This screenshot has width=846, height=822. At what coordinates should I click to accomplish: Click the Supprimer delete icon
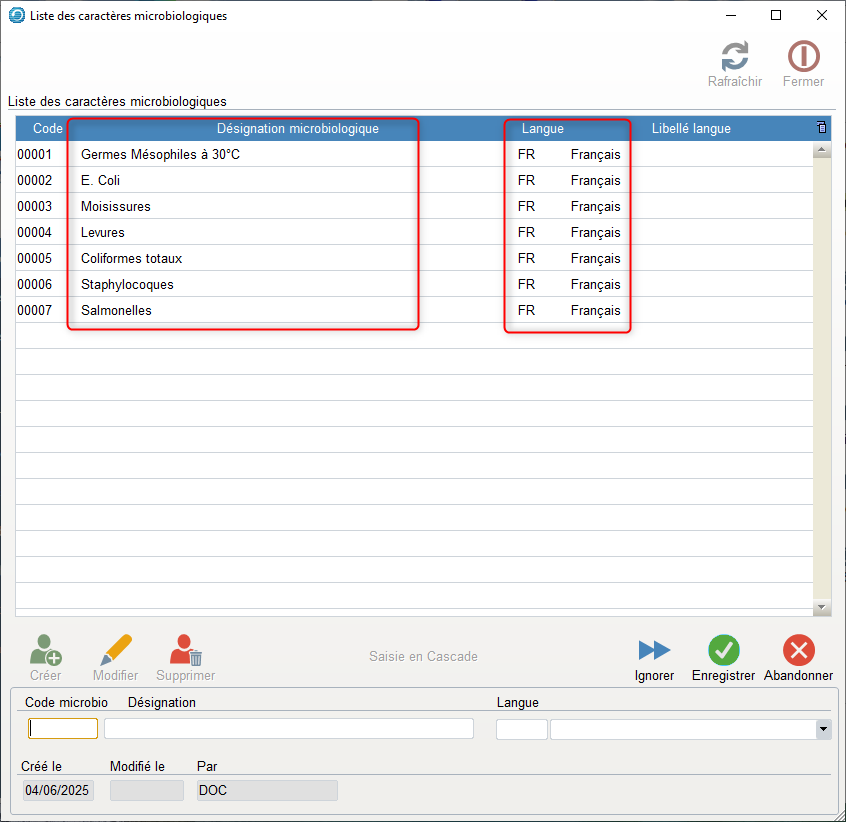185,651
